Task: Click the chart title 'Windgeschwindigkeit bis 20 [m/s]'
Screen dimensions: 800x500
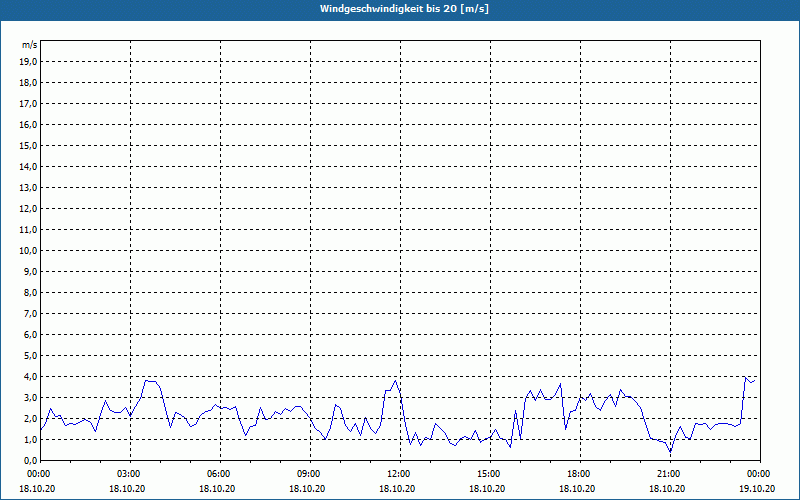Action: click(404, 9)
